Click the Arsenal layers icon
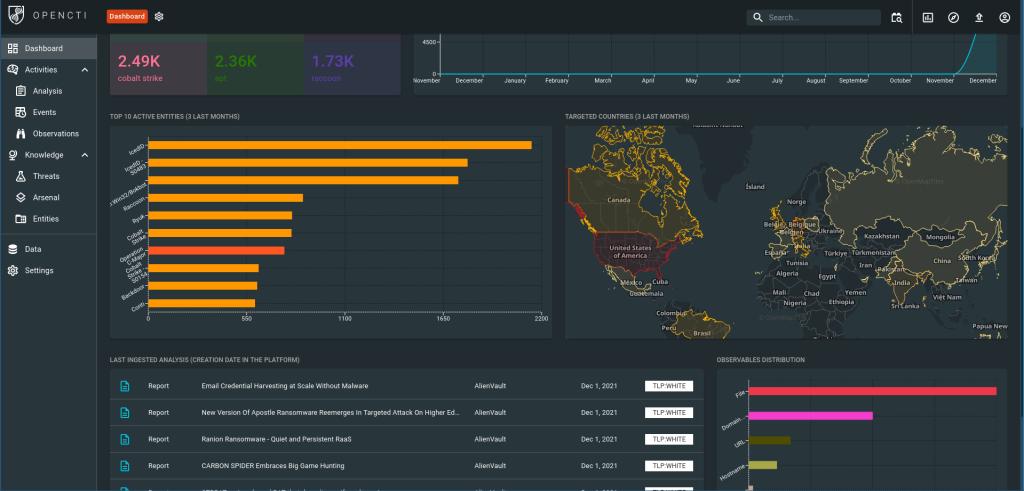 pos(20,197)
